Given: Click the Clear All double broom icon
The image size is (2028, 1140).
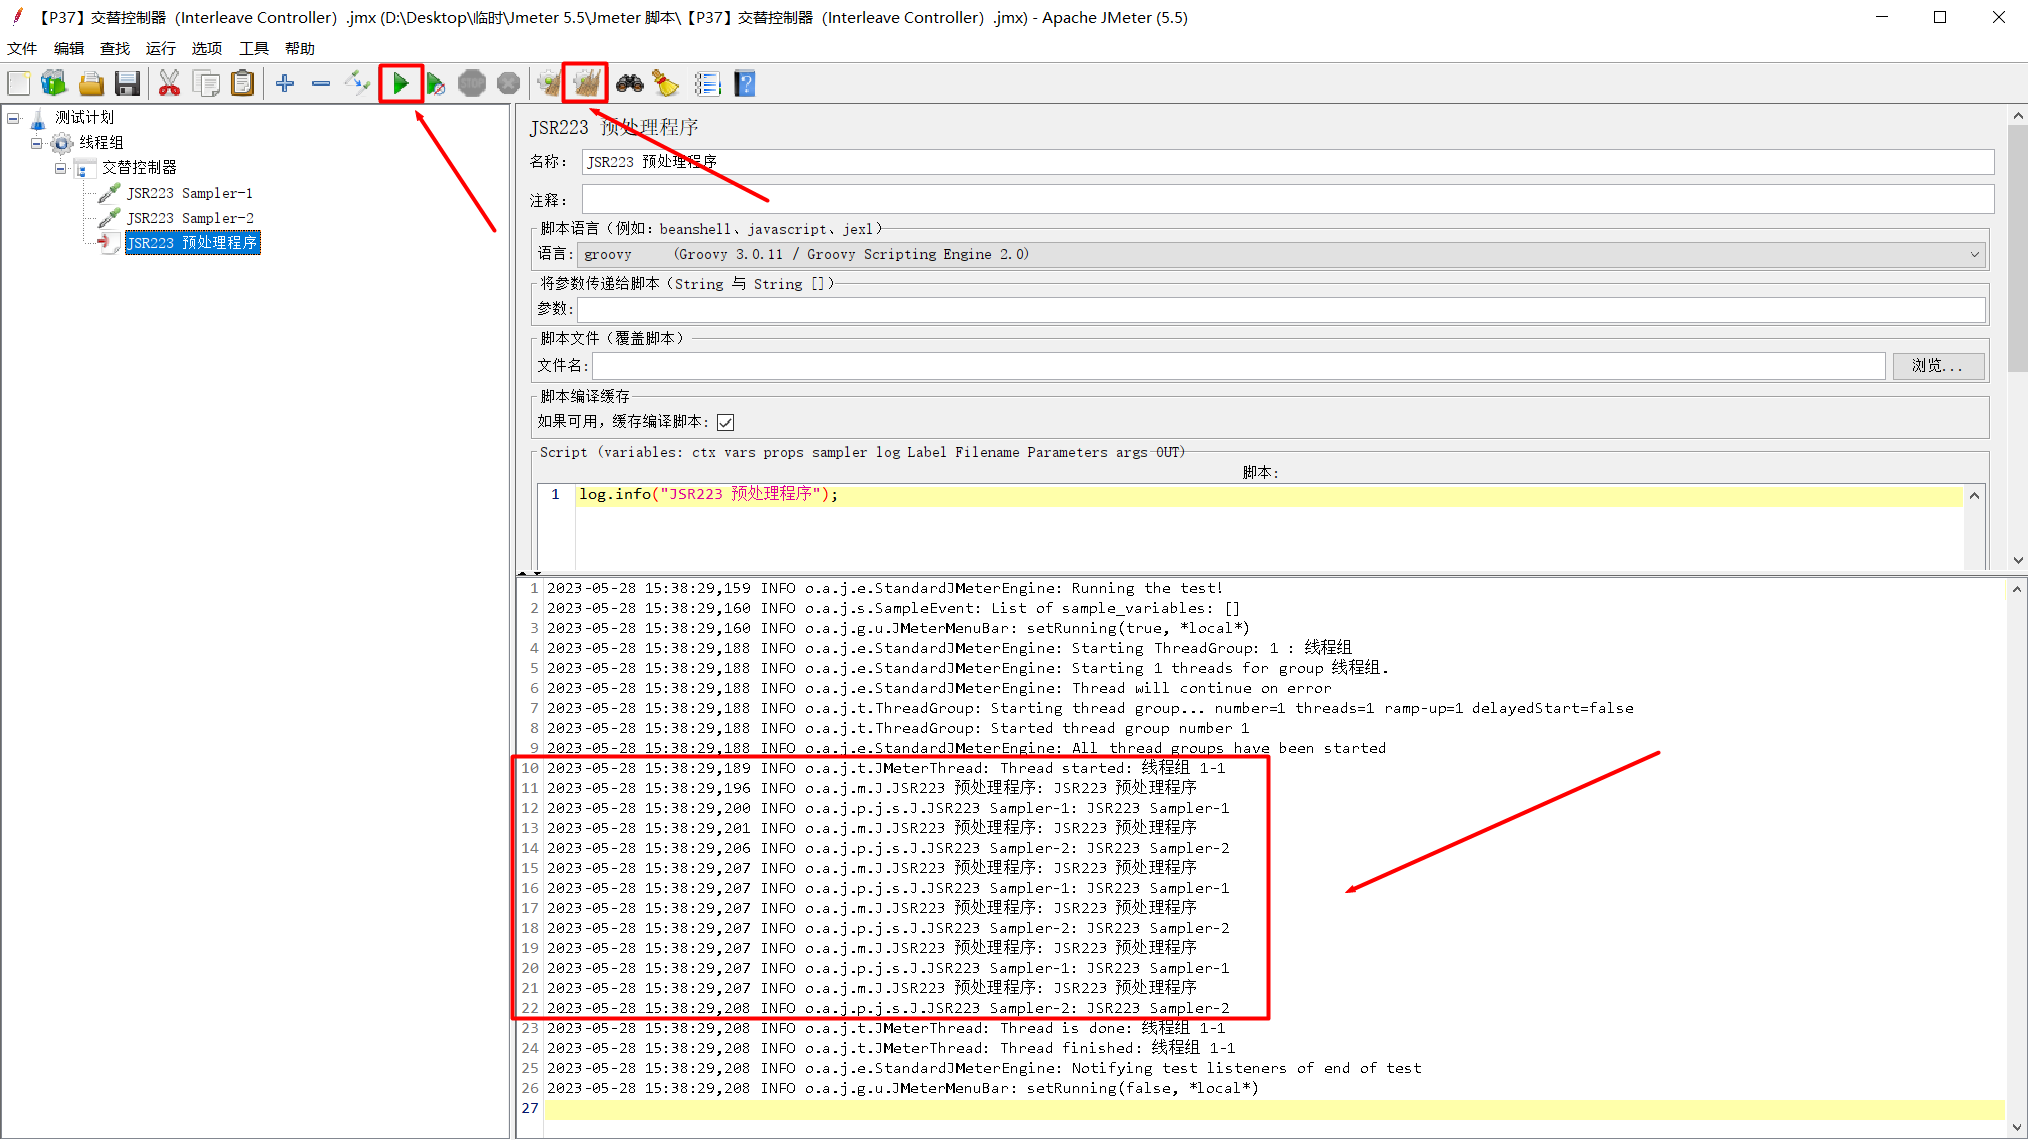Looking at the screenshot, I should coord(586,84).
